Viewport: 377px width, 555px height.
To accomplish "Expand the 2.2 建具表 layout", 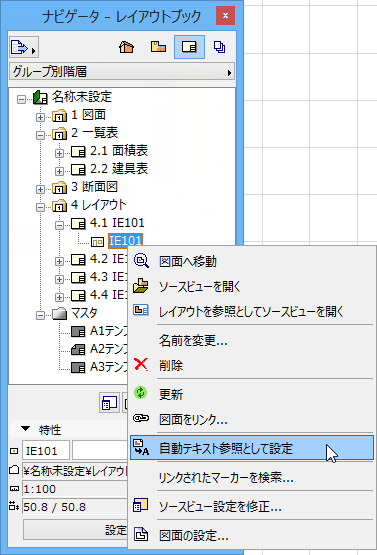I will pyautogui.click(x=59, y=171).
